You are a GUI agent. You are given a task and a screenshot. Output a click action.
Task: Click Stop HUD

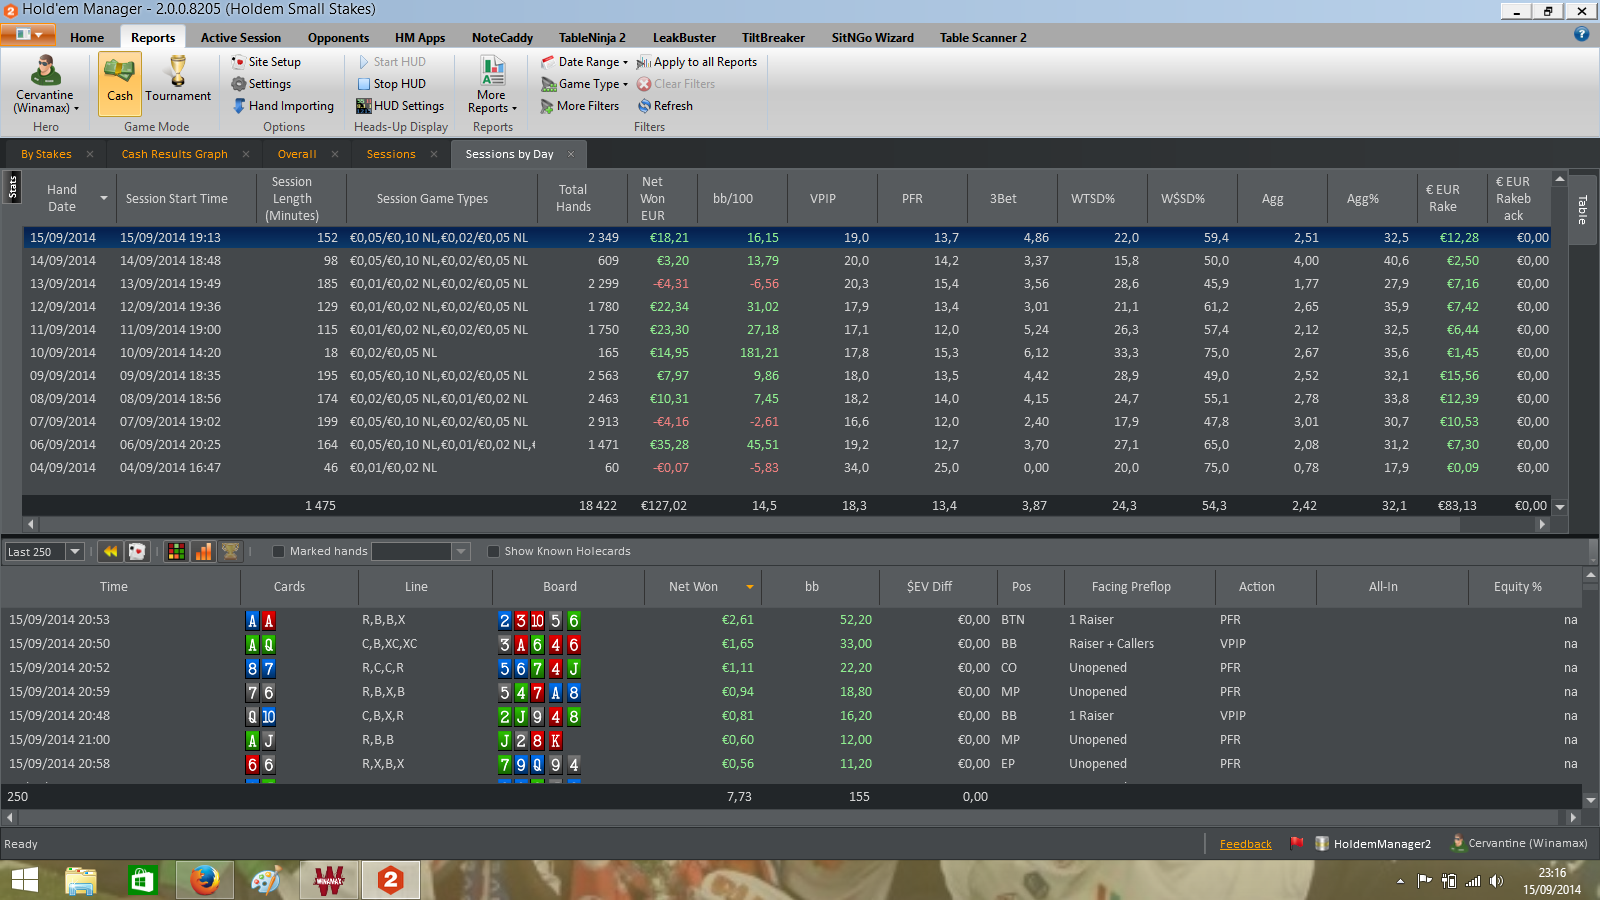click(x=391, y=84)
